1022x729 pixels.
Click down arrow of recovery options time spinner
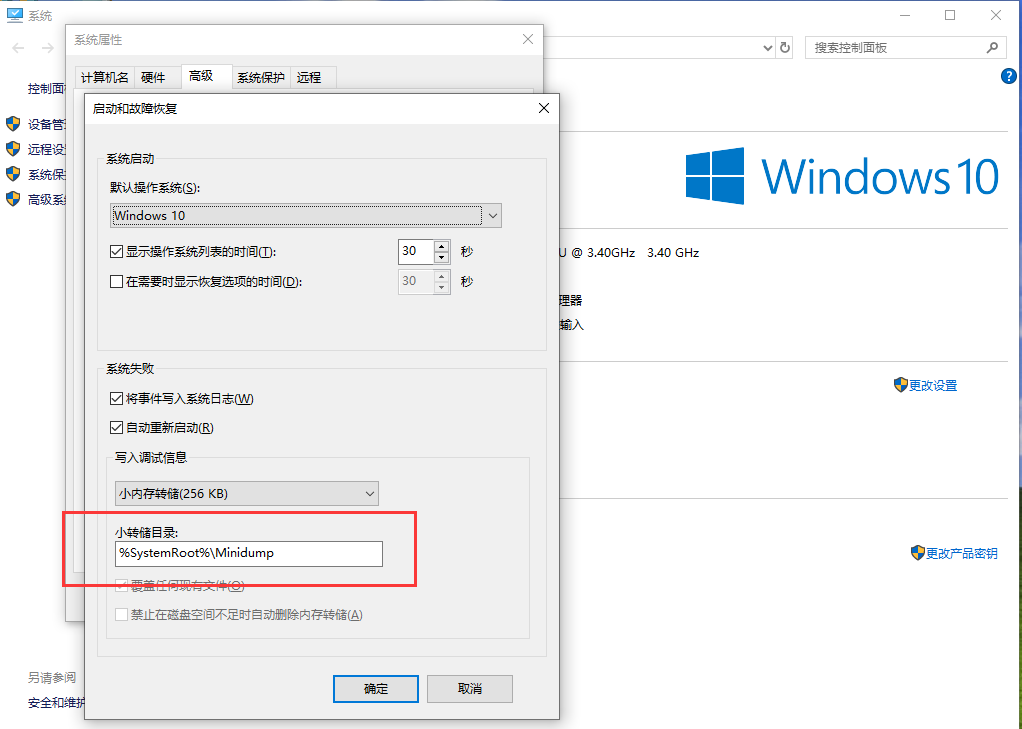coord(442,288)
